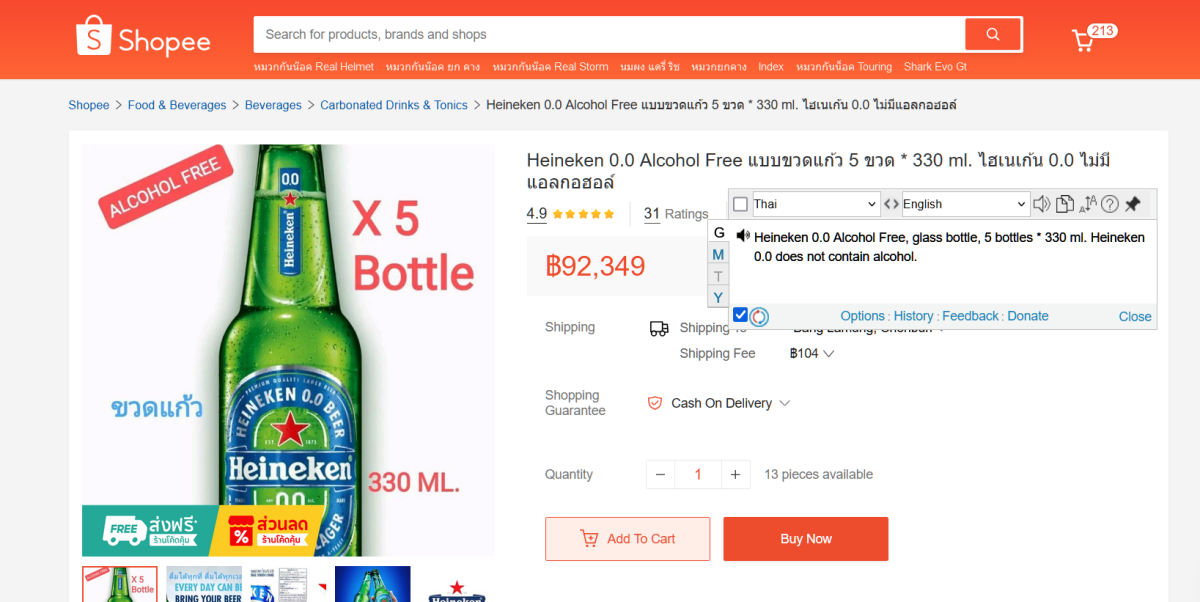This screenshot has width=1200, height=602.
Task: Copy the translation using the copy icon
Action: [x=1063, y=204]
